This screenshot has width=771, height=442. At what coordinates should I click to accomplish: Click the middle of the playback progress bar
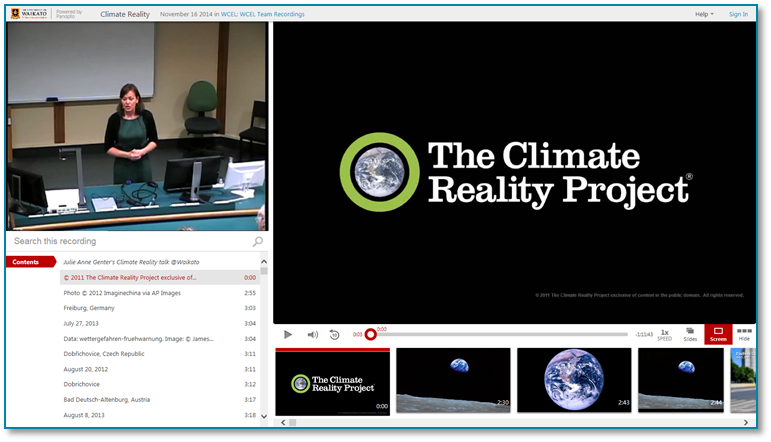(x=500, y=334)
